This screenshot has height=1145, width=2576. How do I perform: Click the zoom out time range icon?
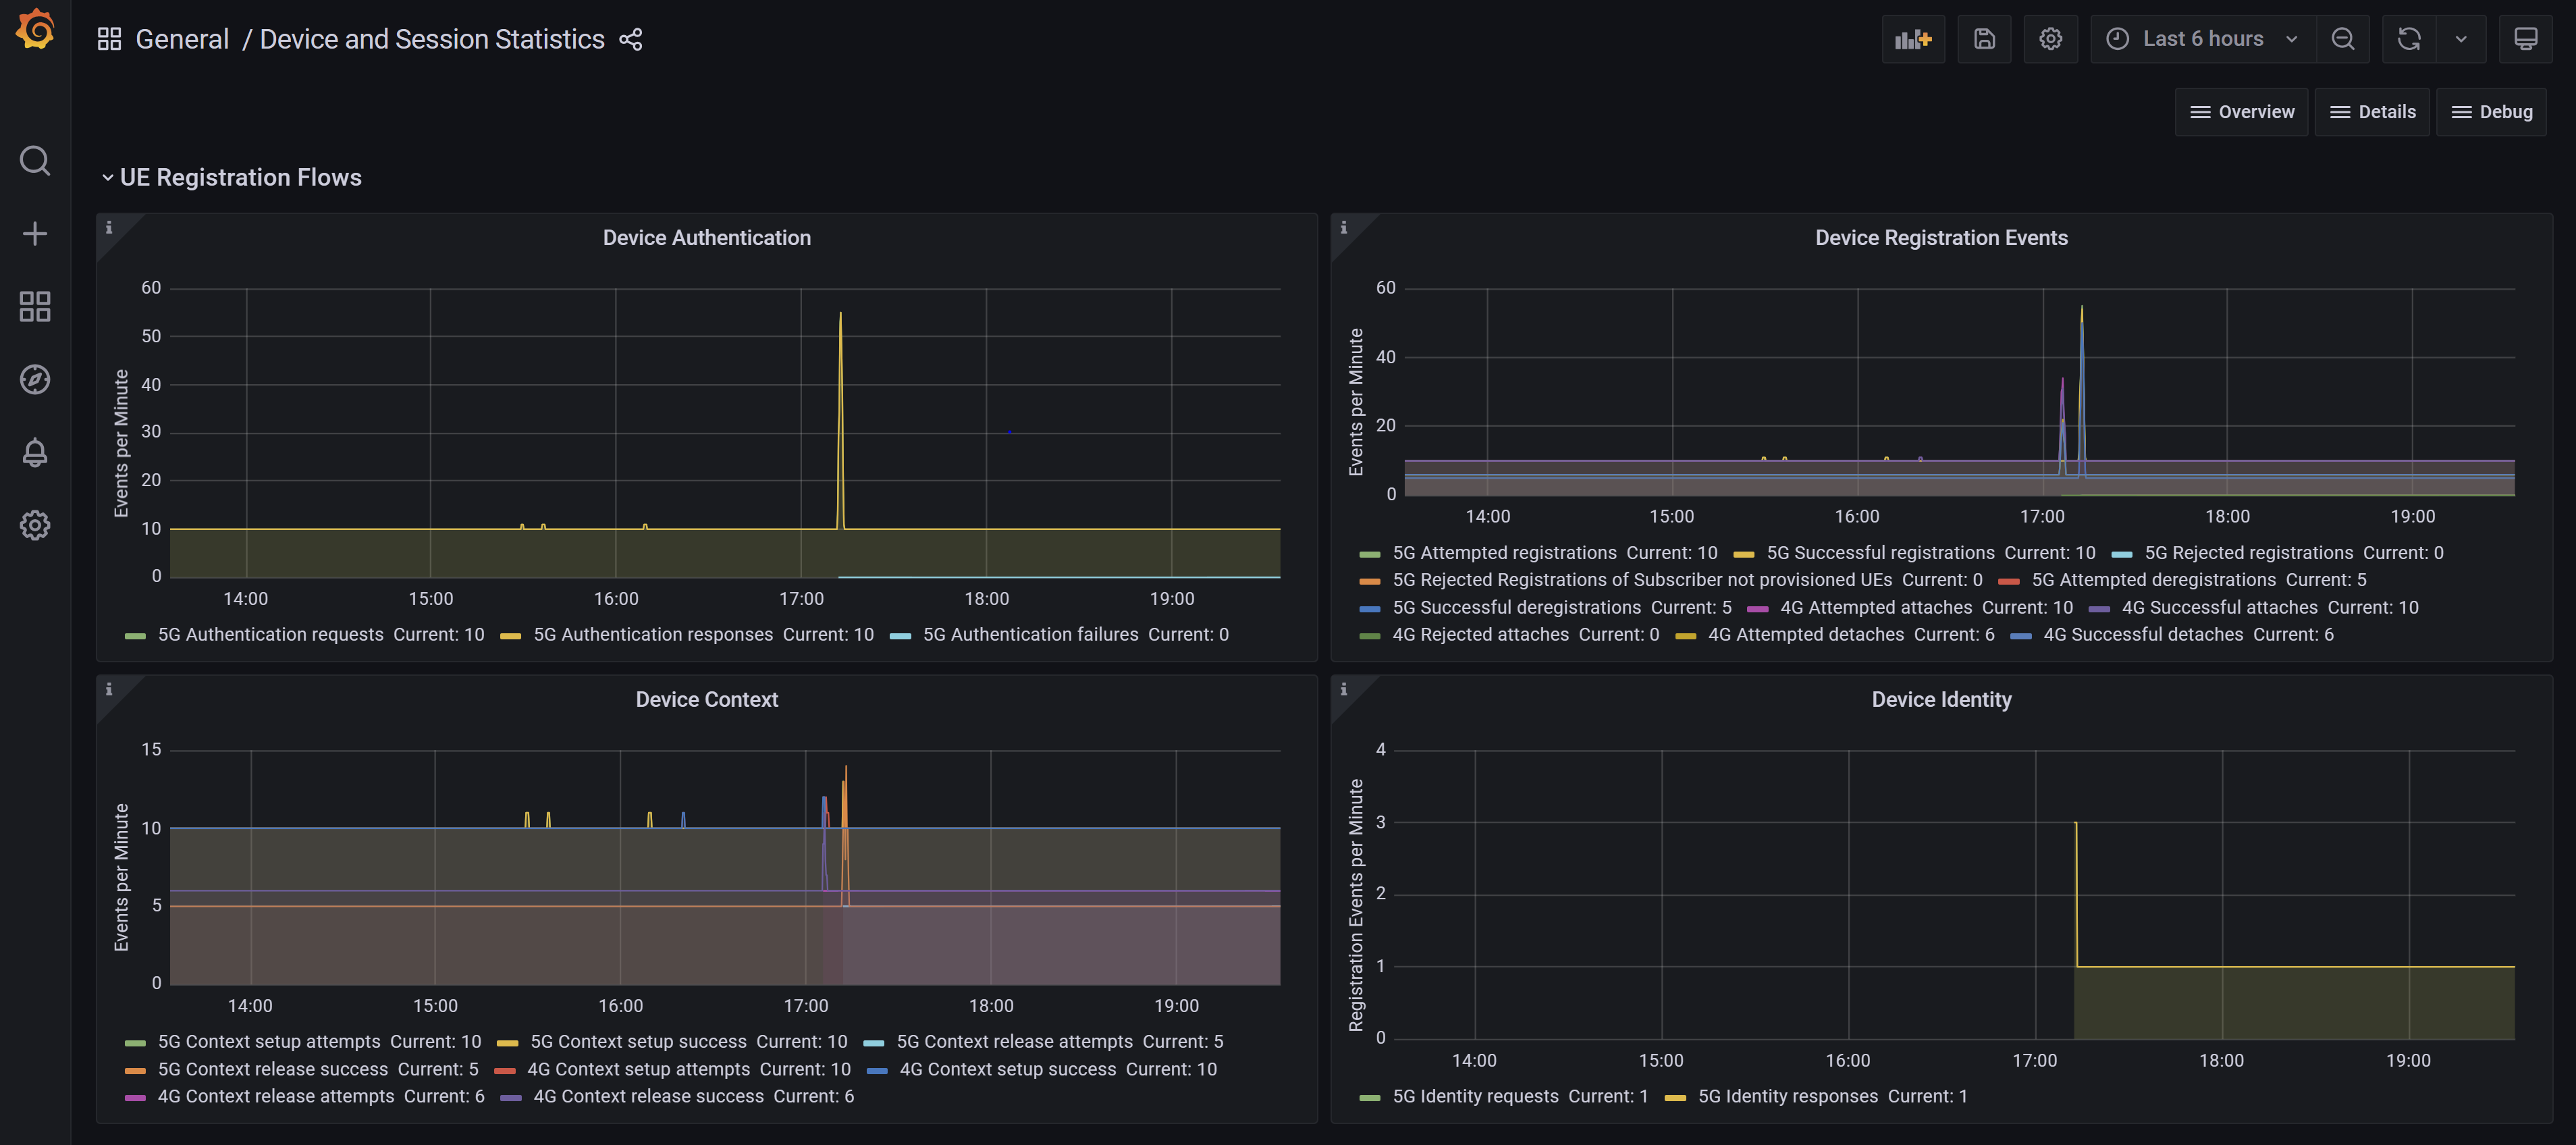click(x=2342, y=39)
